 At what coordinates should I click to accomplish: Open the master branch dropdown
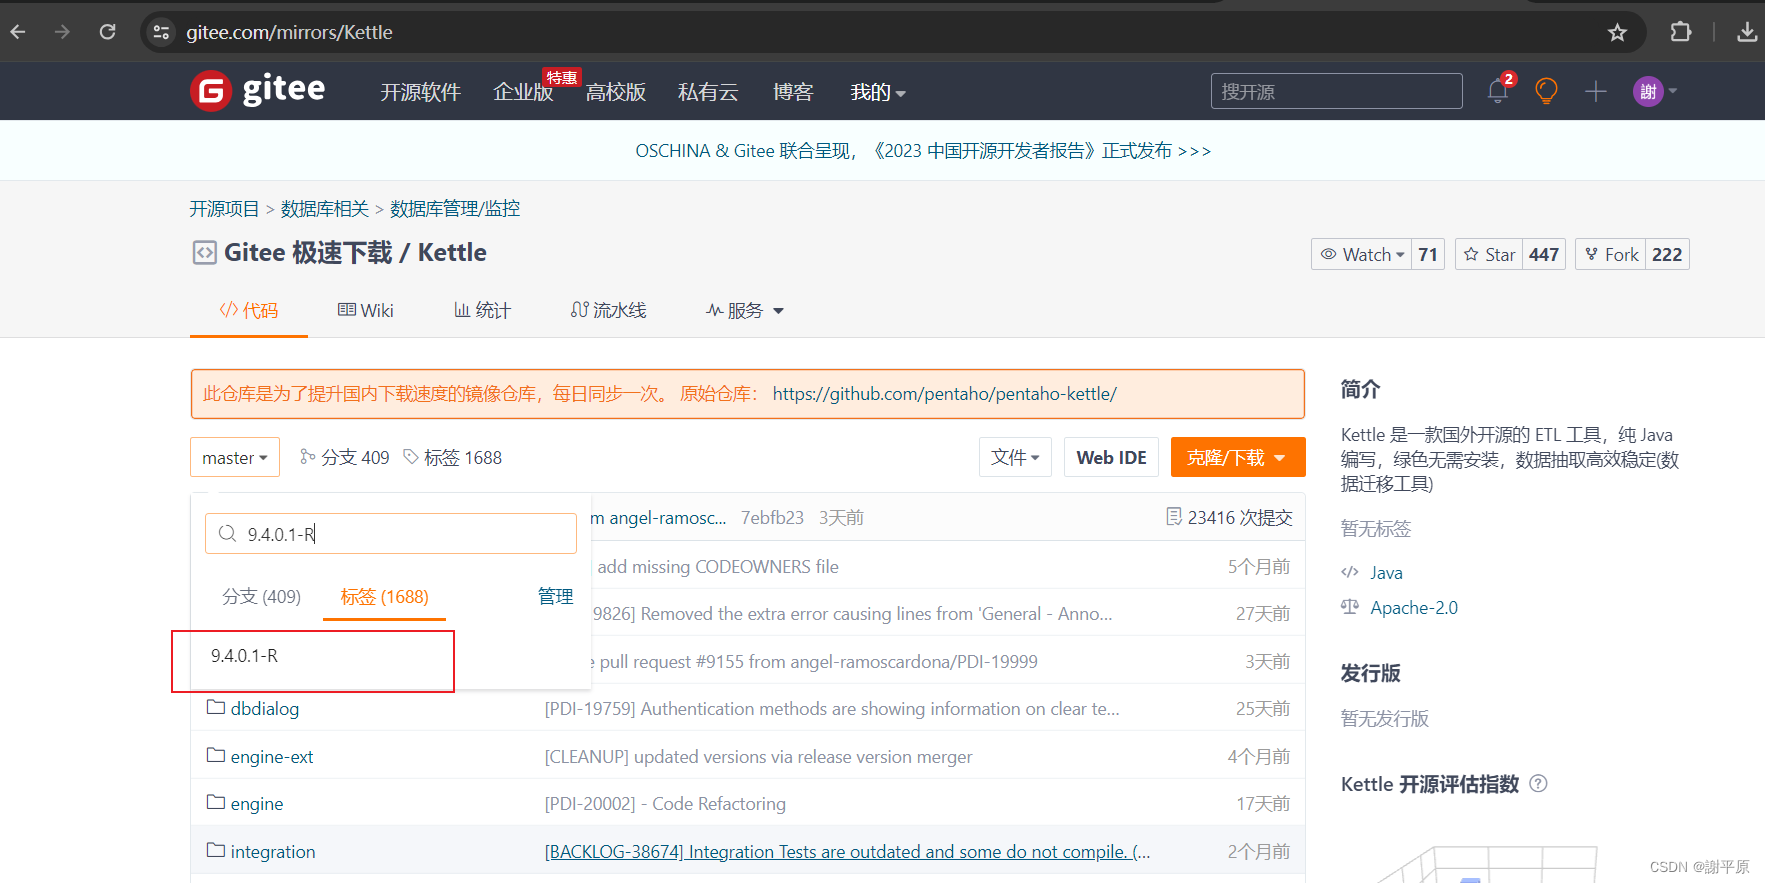coord(235,457)
